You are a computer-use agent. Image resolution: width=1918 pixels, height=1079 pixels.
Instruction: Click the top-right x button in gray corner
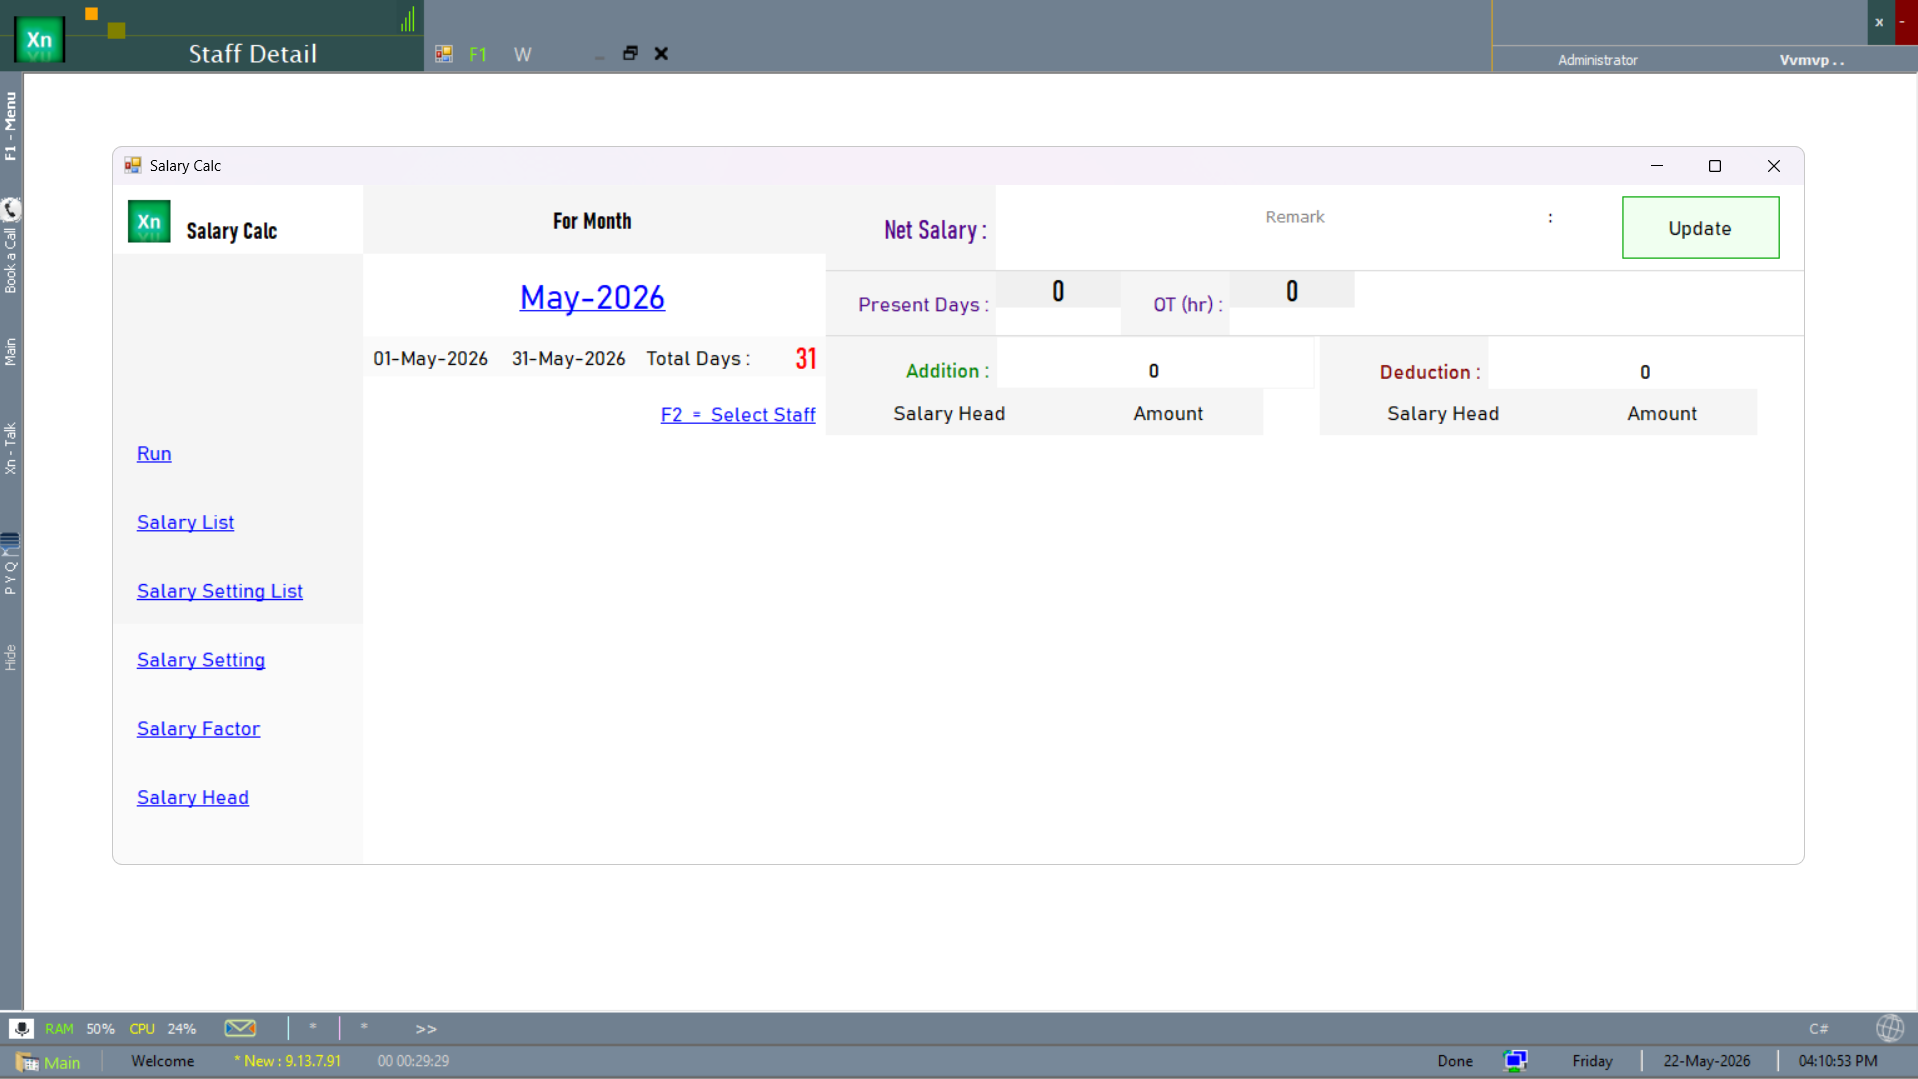1879,22
